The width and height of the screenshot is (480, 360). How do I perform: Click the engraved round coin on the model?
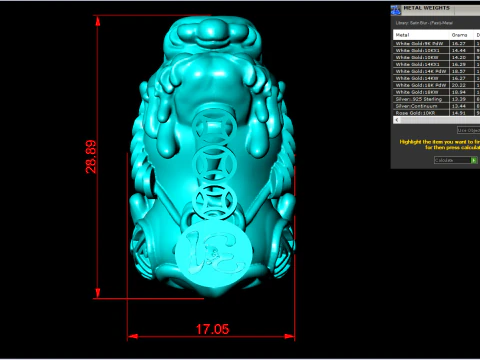click(214, 254)
